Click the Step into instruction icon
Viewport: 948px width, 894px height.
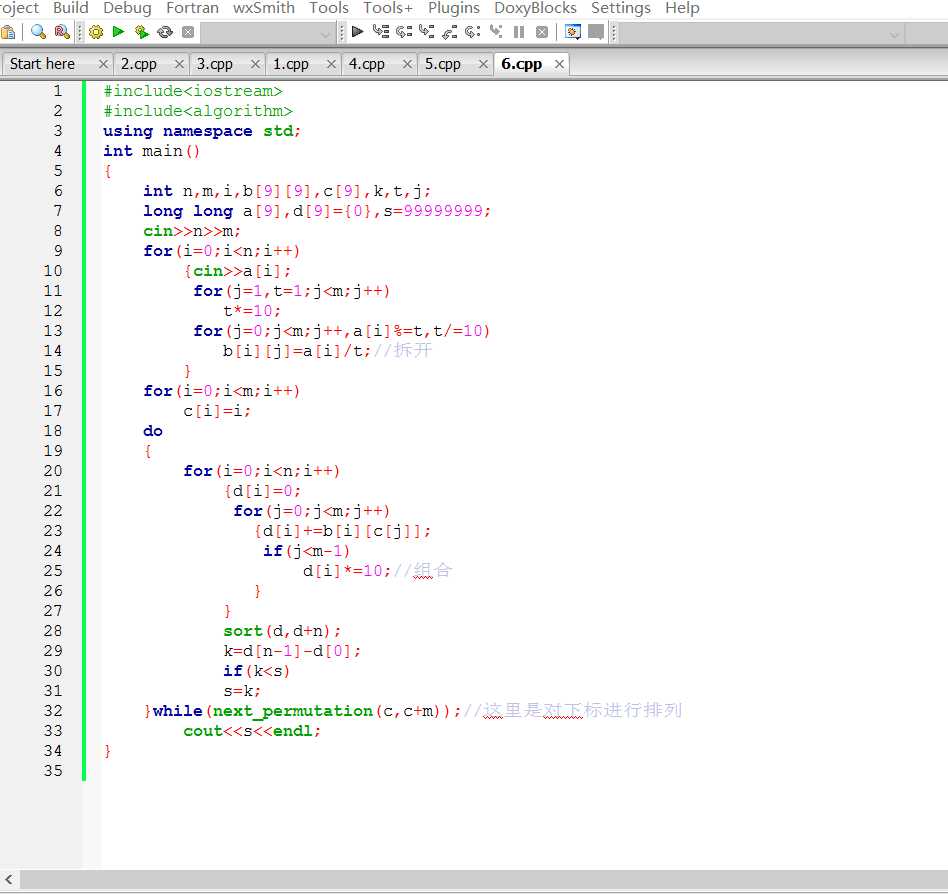pos(496,31)
